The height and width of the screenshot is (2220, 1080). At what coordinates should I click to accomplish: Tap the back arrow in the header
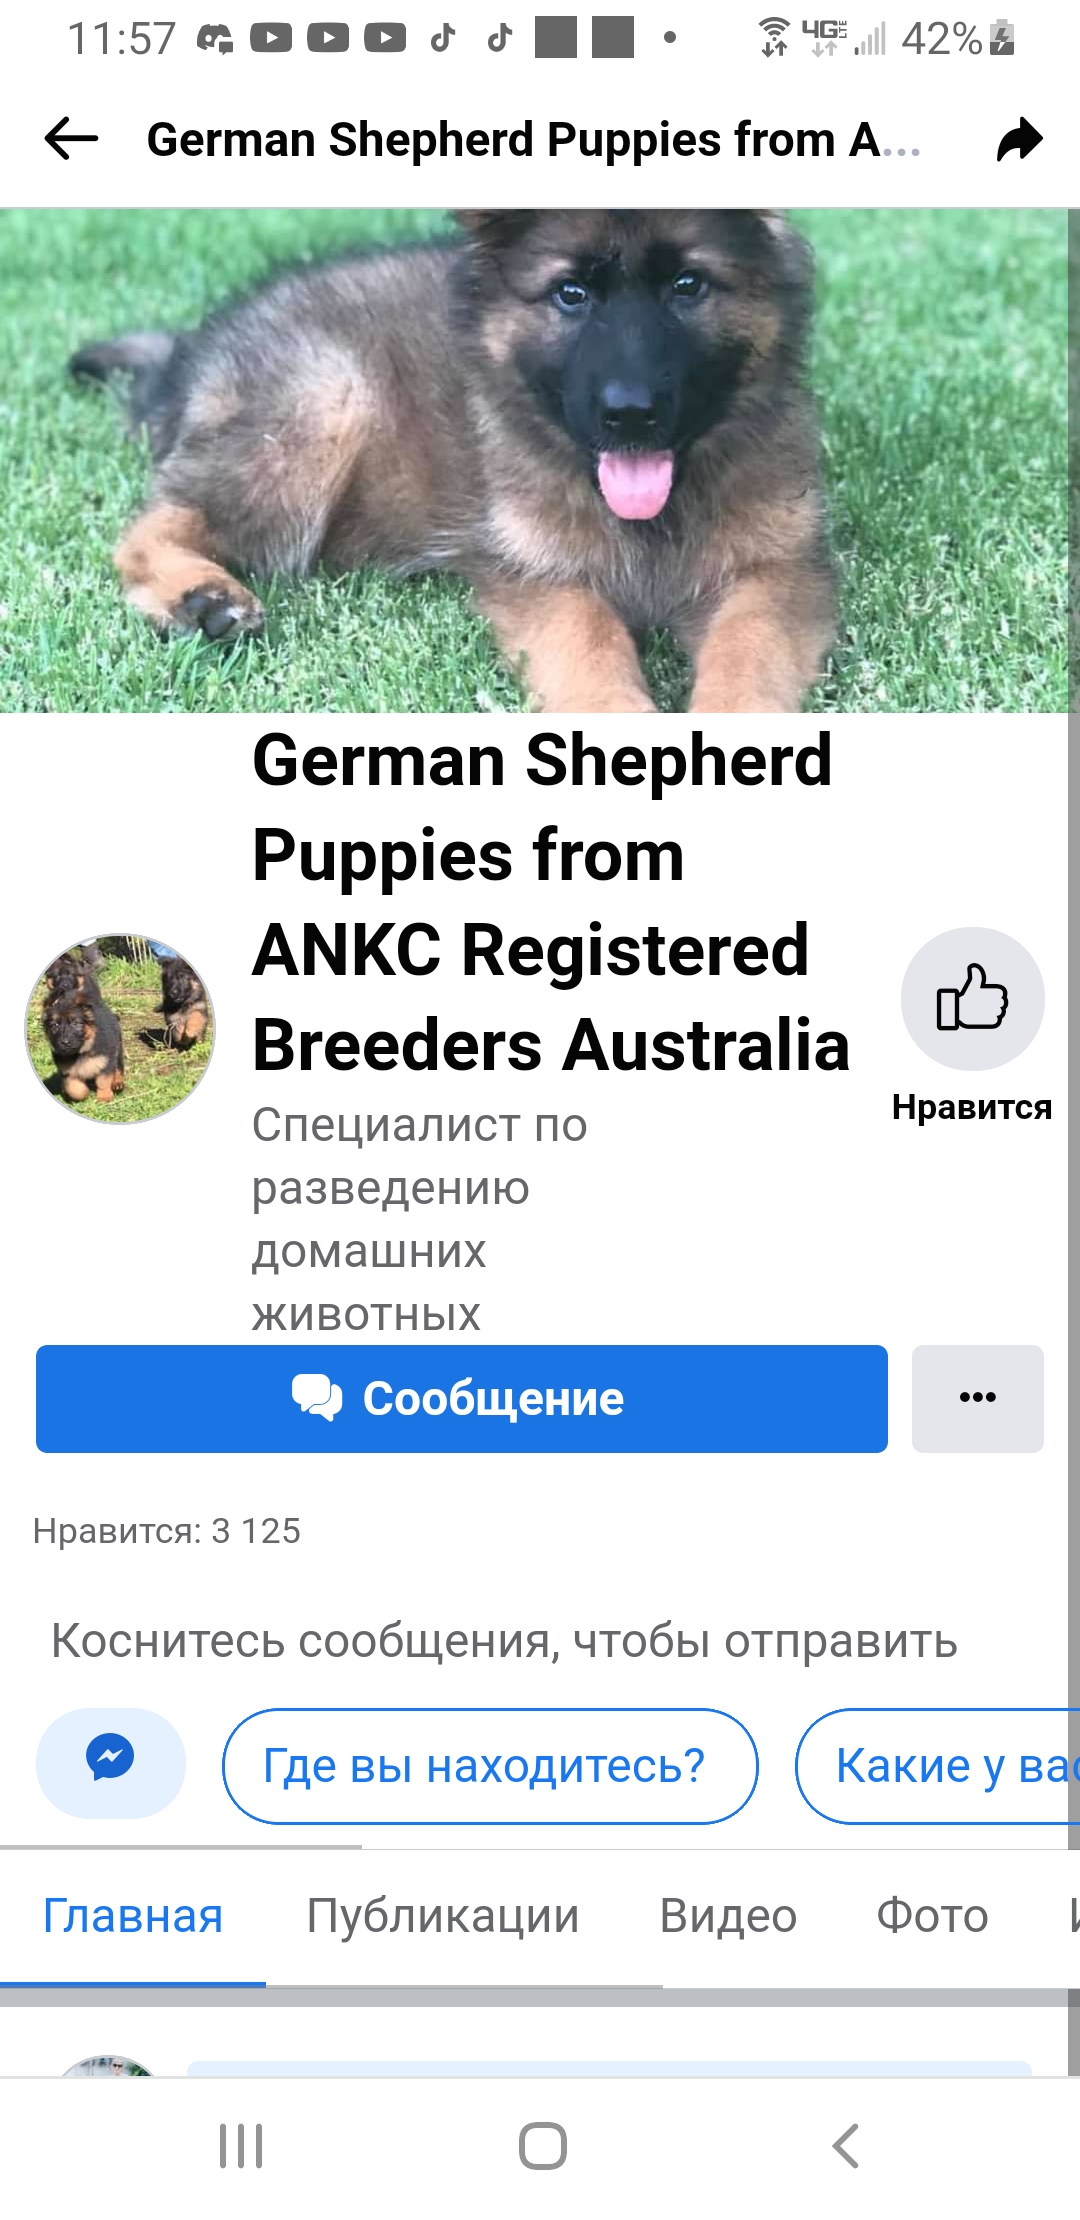71,139
